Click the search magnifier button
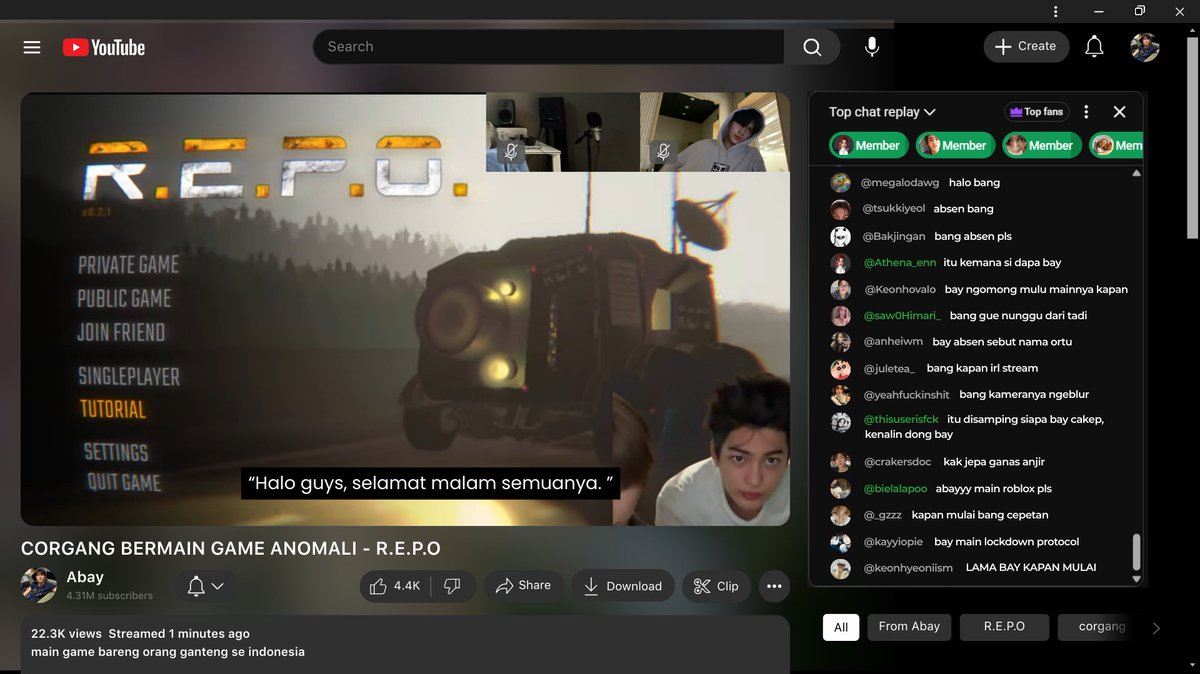 click(x=812, y=47)
